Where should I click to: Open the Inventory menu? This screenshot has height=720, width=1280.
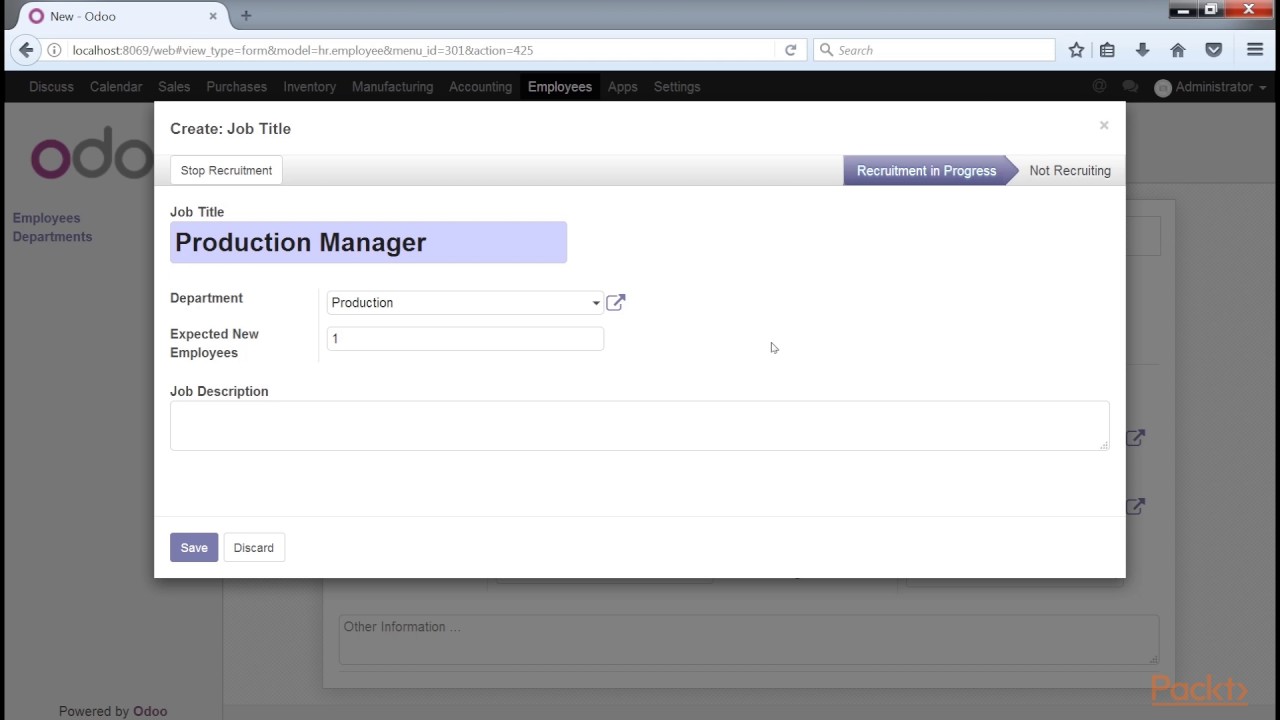(x=309, y=87)
